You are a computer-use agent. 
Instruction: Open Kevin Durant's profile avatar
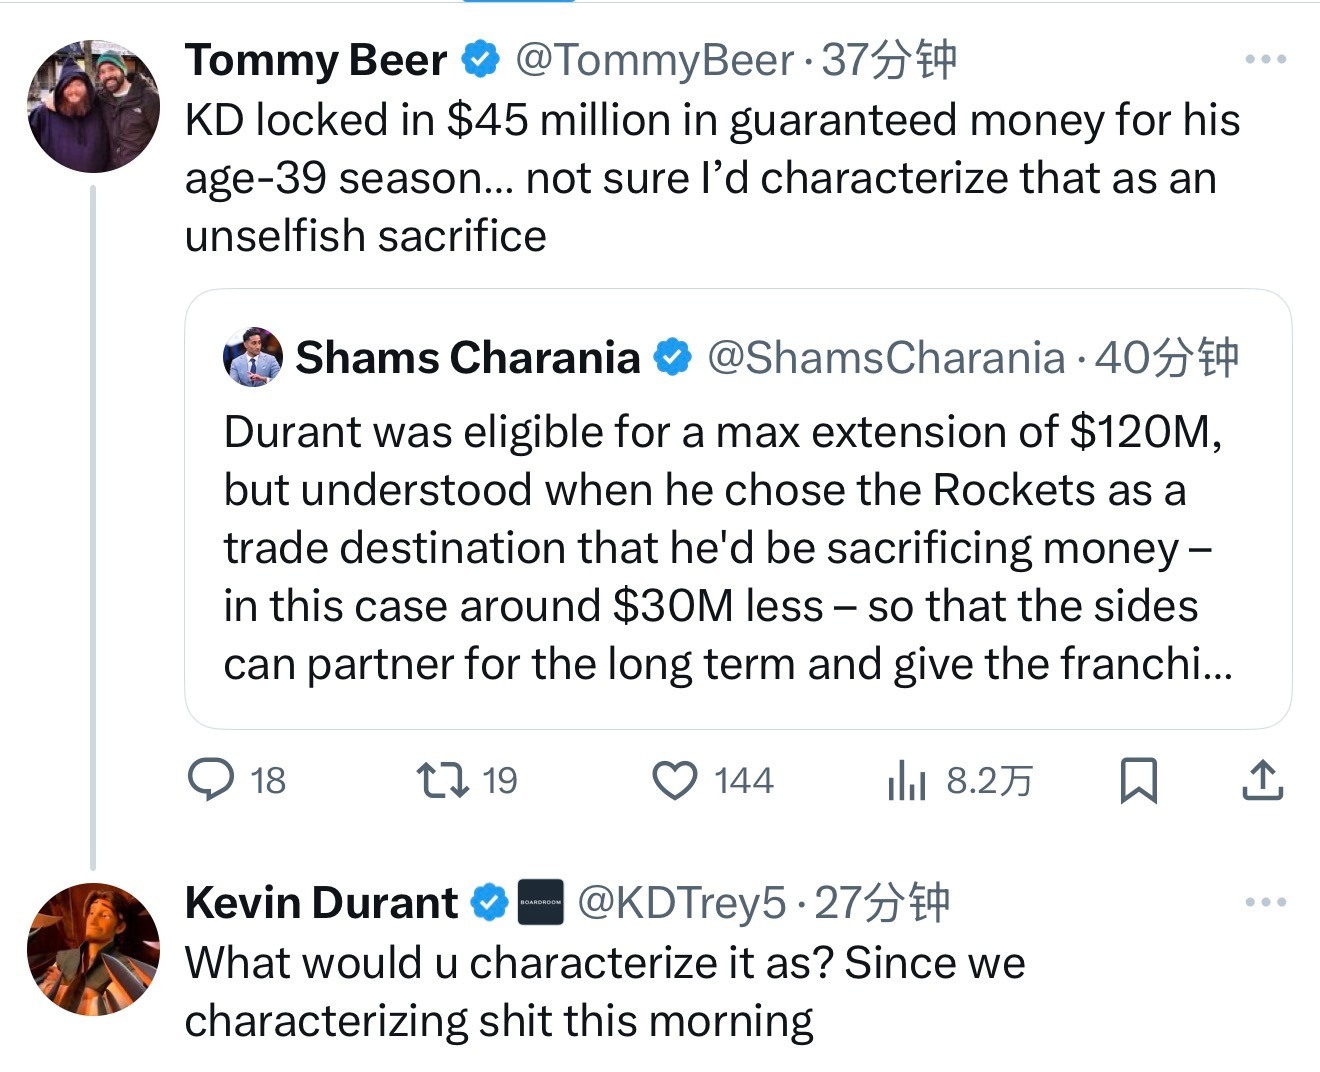(x=93, y=949)
